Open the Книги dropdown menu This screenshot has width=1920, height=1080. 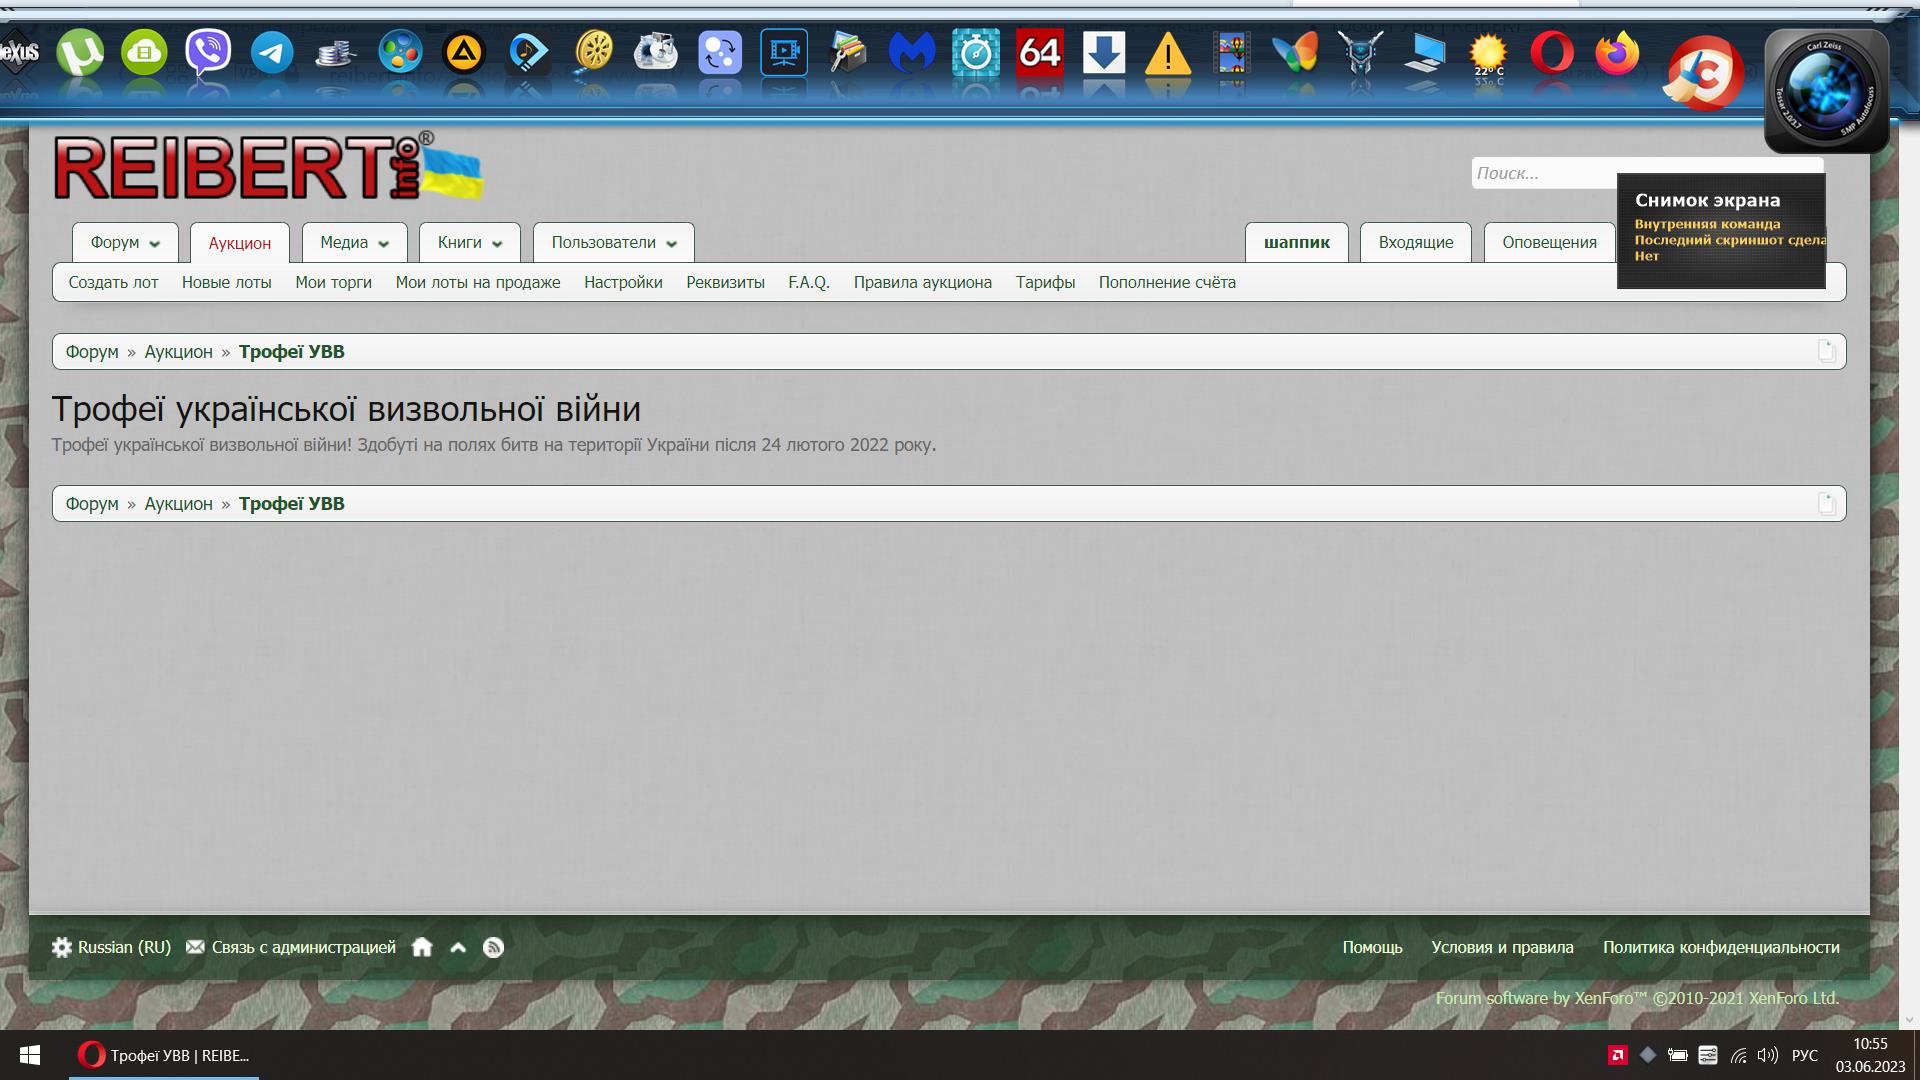click(x=469, y=243)
